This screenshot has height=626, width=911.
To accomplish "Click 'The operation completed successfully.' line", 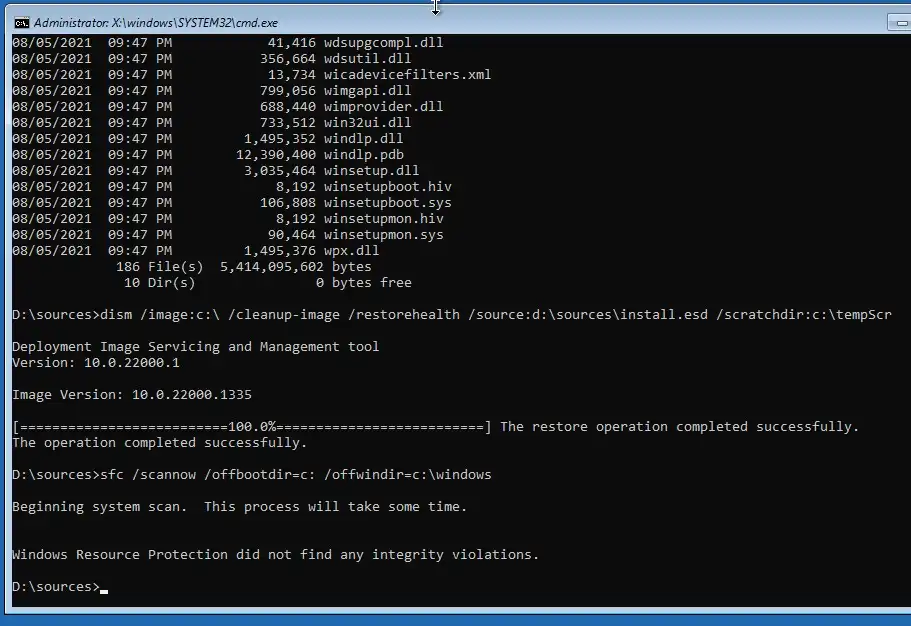I will coord(159,442).
